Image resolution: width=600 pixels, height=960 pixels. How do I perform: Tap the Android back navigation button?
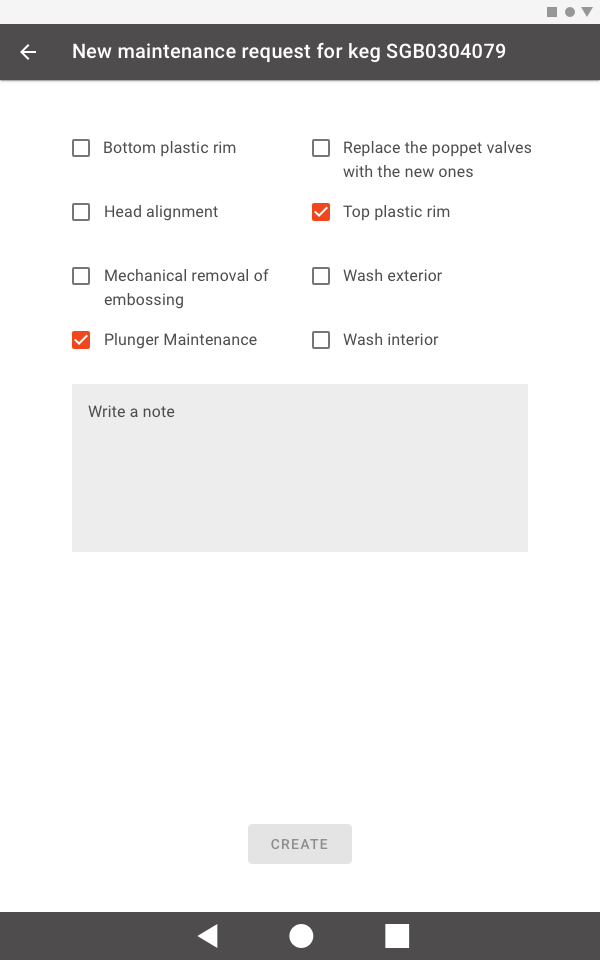(x=207, y=936)
